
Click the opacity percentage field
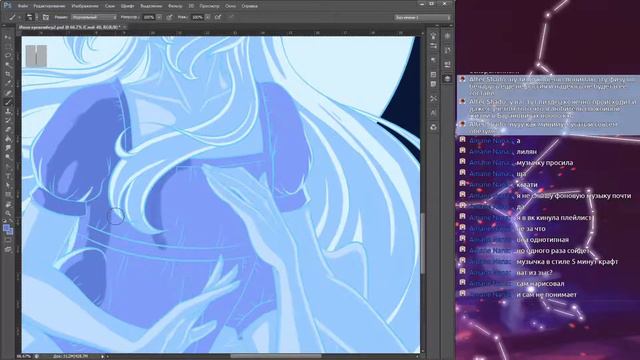(149, 17)
